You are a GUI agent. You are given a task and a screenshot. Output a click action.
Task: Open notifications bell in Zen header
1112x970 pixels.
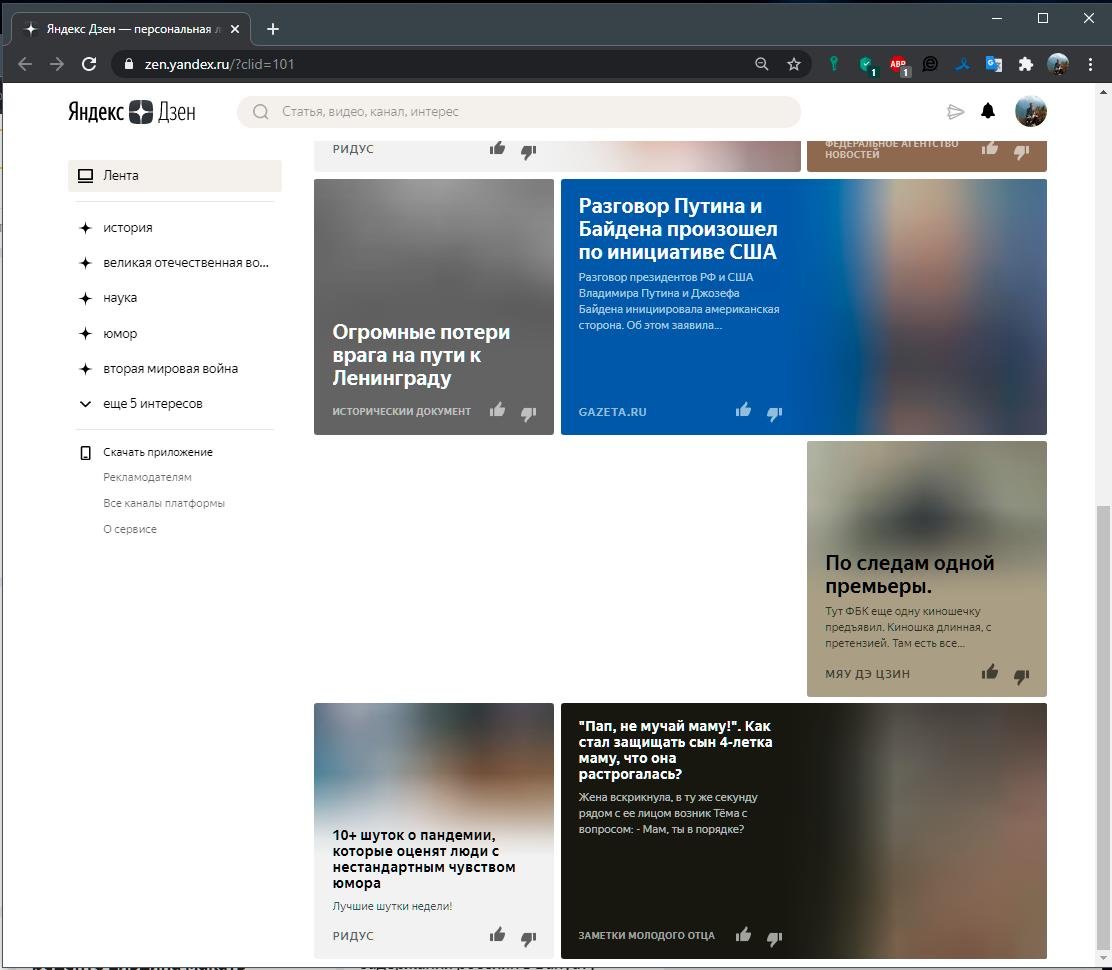click(x=988, y=111)
